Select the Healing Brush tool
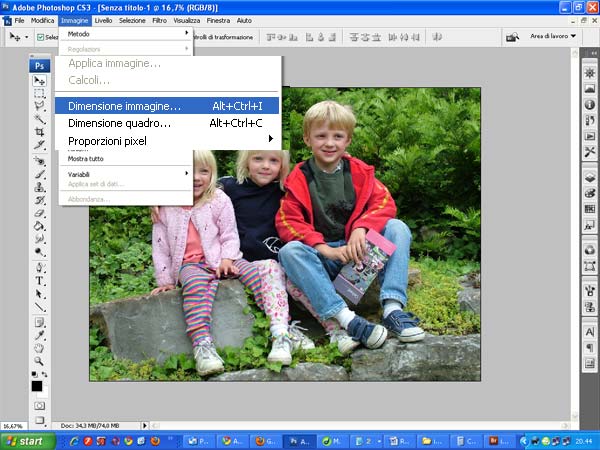This screenshot has width=600, height=450. (39, 161)
